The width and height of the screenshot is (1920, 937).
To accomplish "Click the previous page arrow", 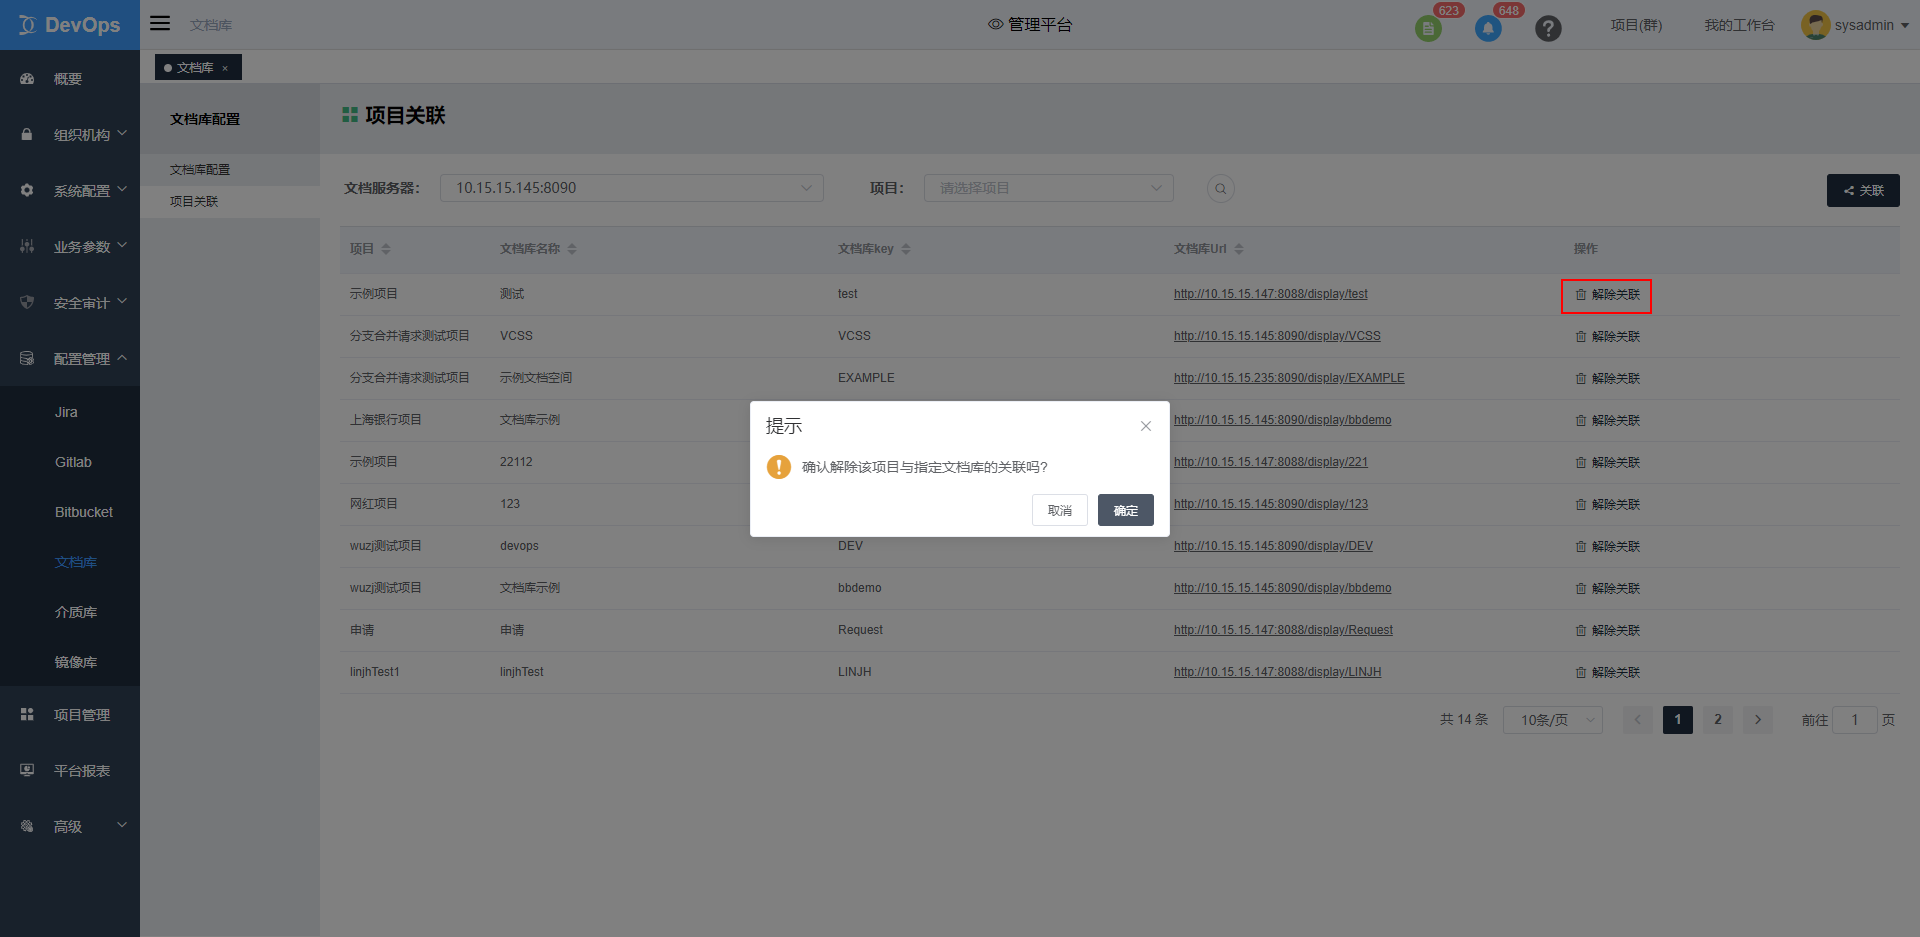I will pyautogui.click(x=1638, y=720).
